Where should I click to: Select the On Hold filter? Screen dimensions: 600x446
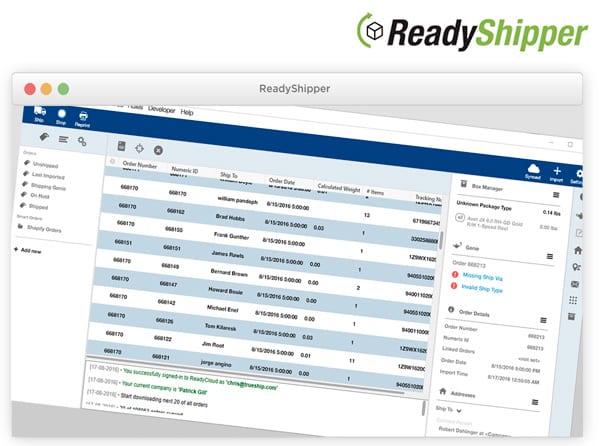tap(40, 196)
